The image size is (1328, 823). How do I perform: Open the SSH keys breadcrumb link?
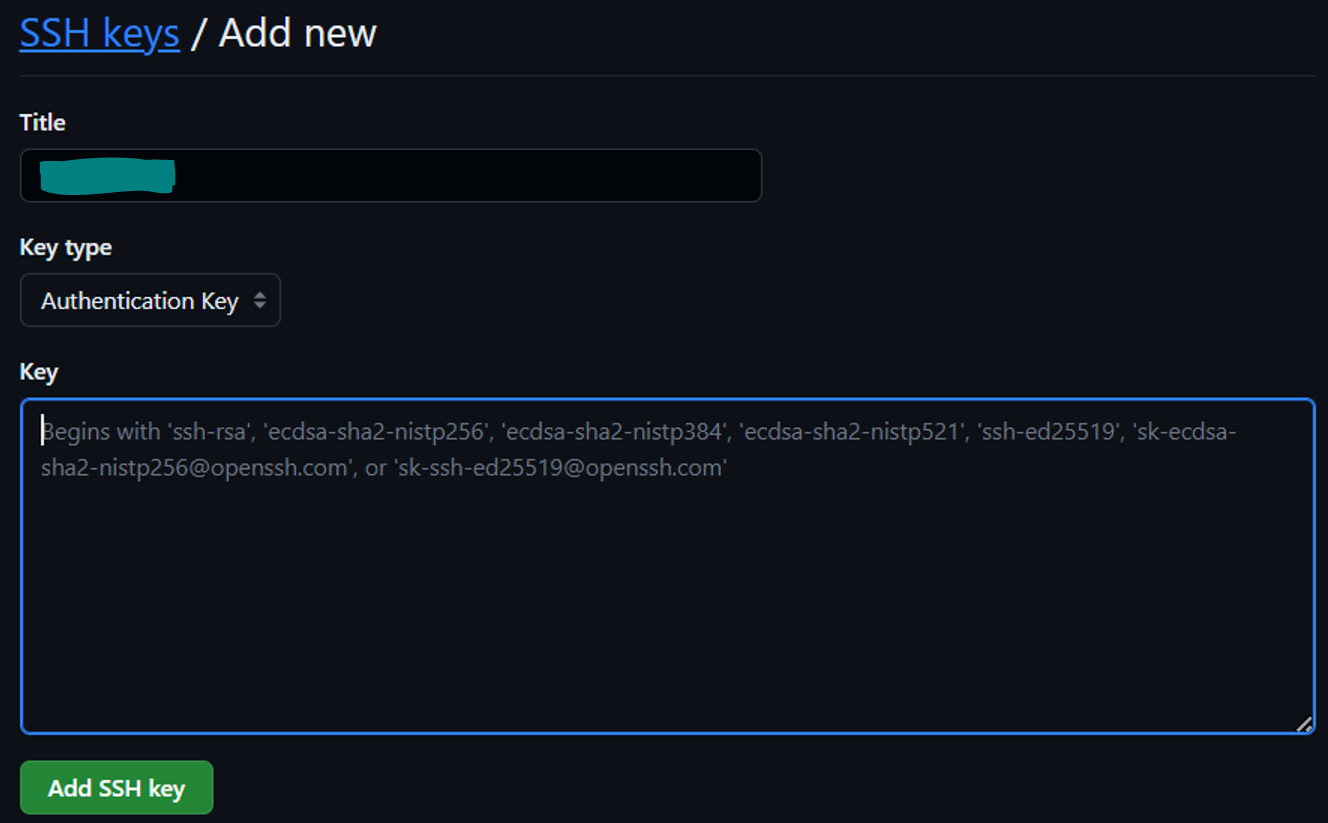click(99, 34)
